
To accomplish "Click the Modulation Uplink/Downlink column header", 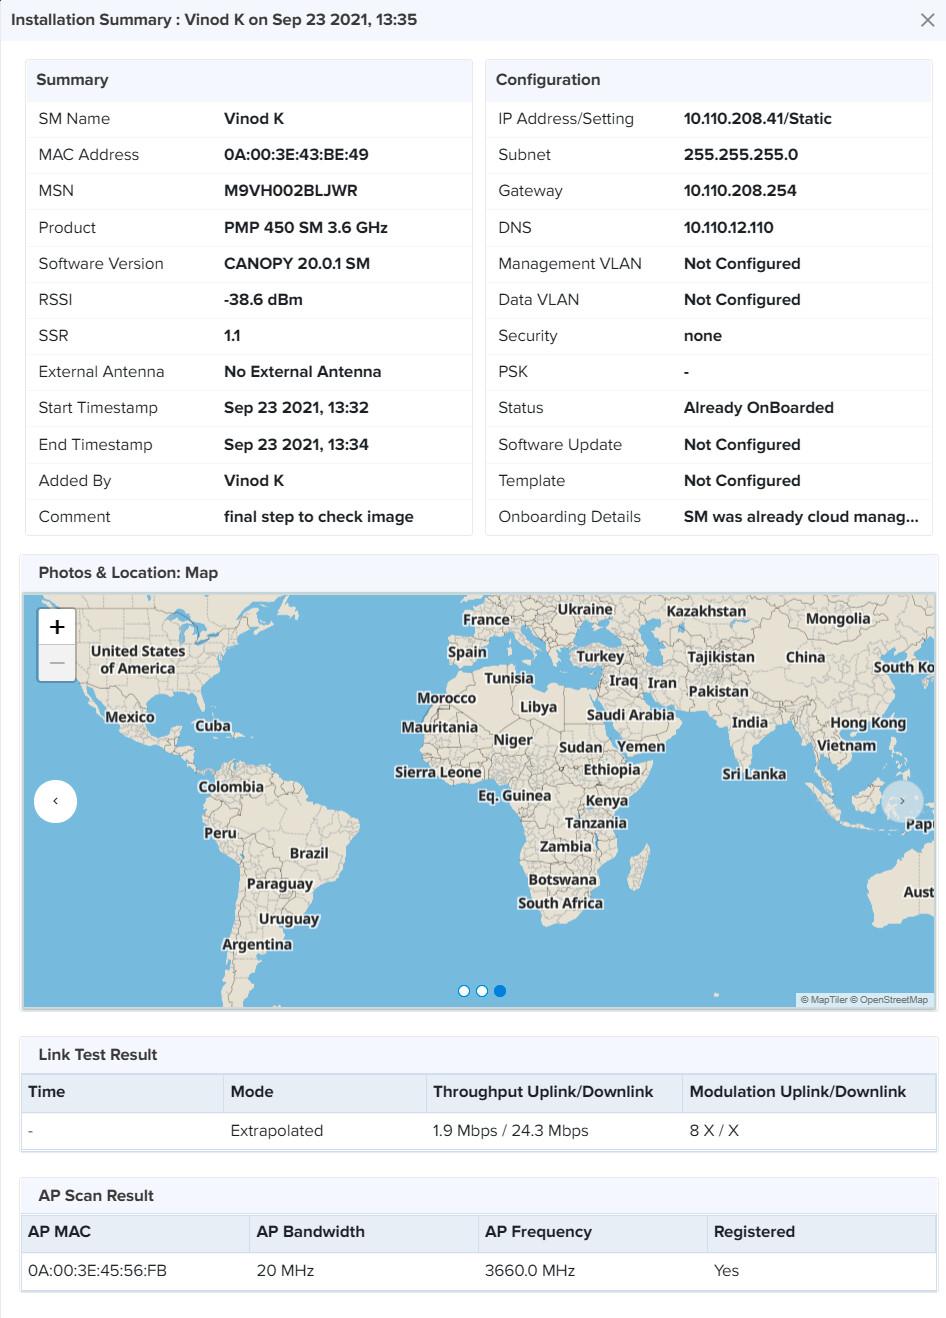I will click(x=797, y=1092).
